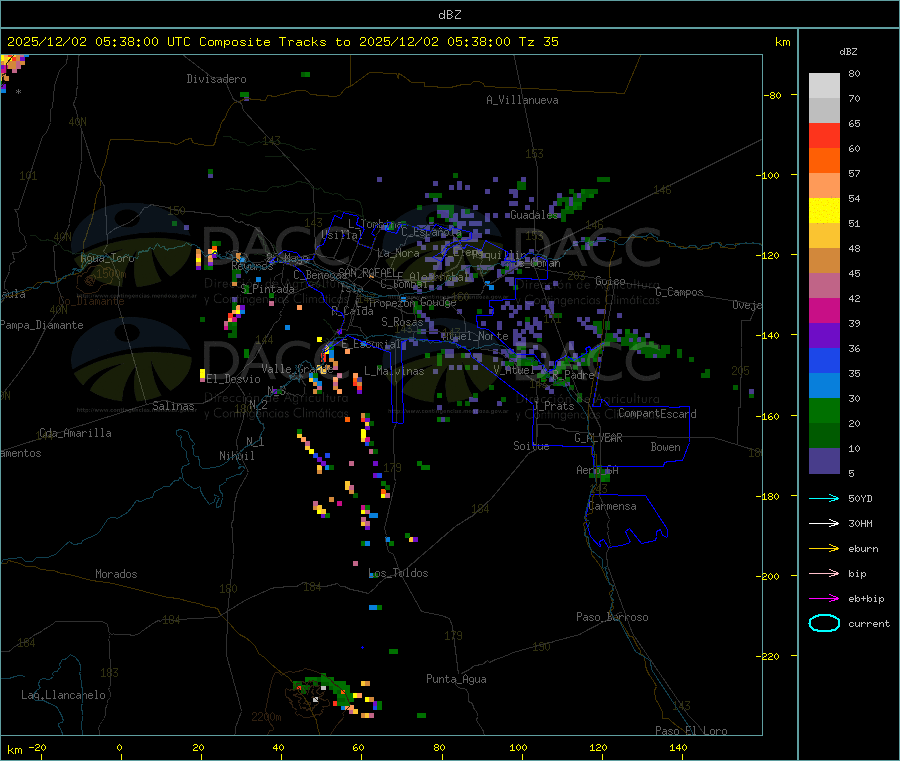Click the cyan 'current' ellipse icon

(824, 623)
